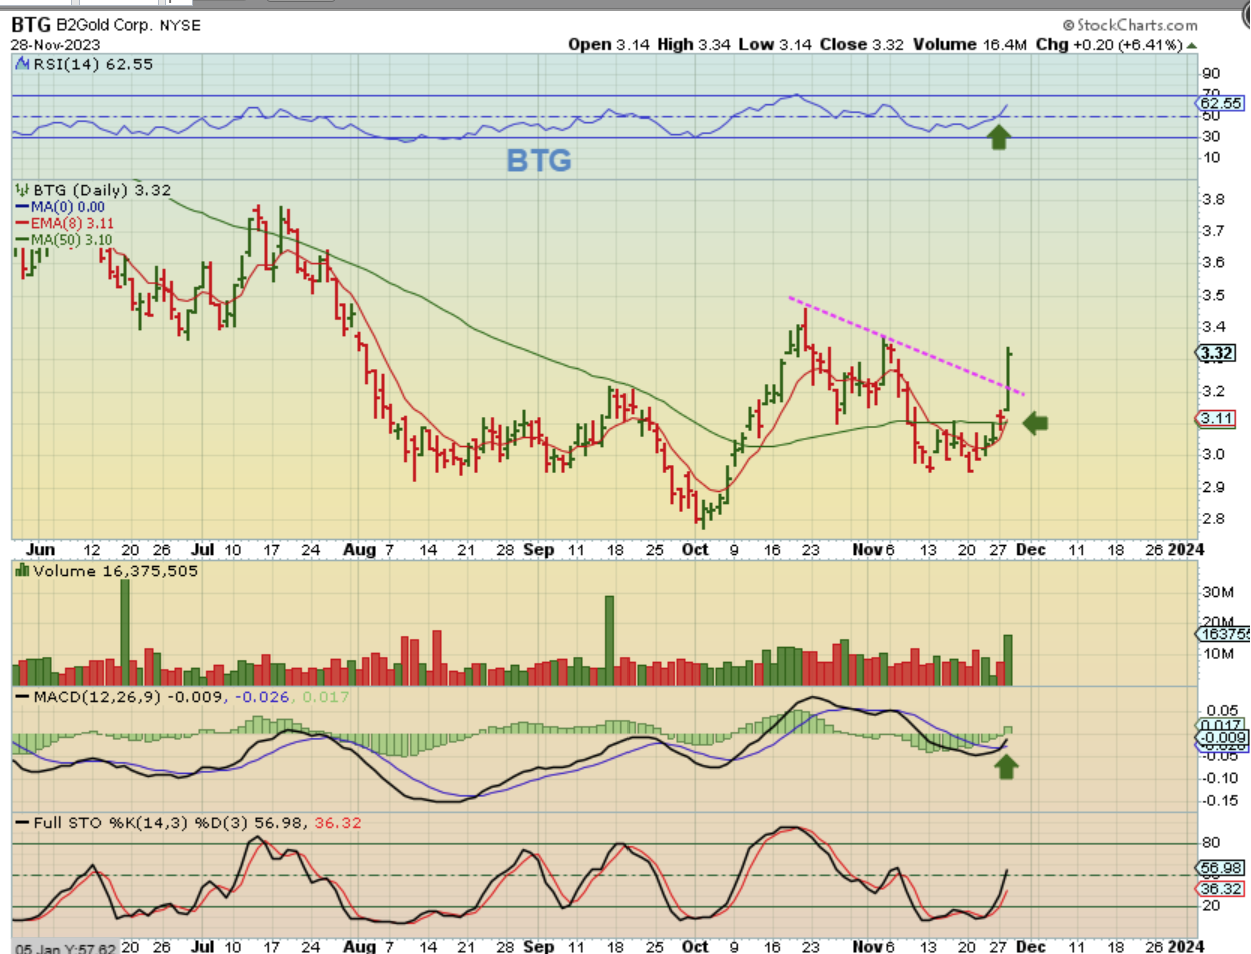The width and height of the screenshot is (1251, 954).
Task: Click the 3.32 current price tag
Action: coord(1216,353)
